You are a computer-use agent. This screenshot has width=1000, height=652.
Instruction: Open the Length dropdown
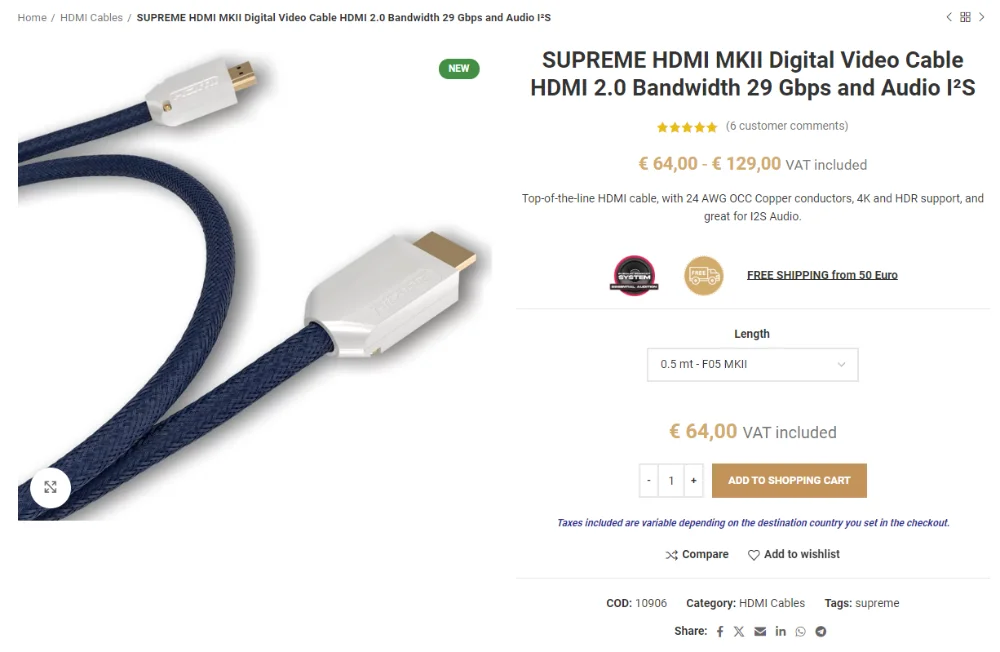(752, 365)
